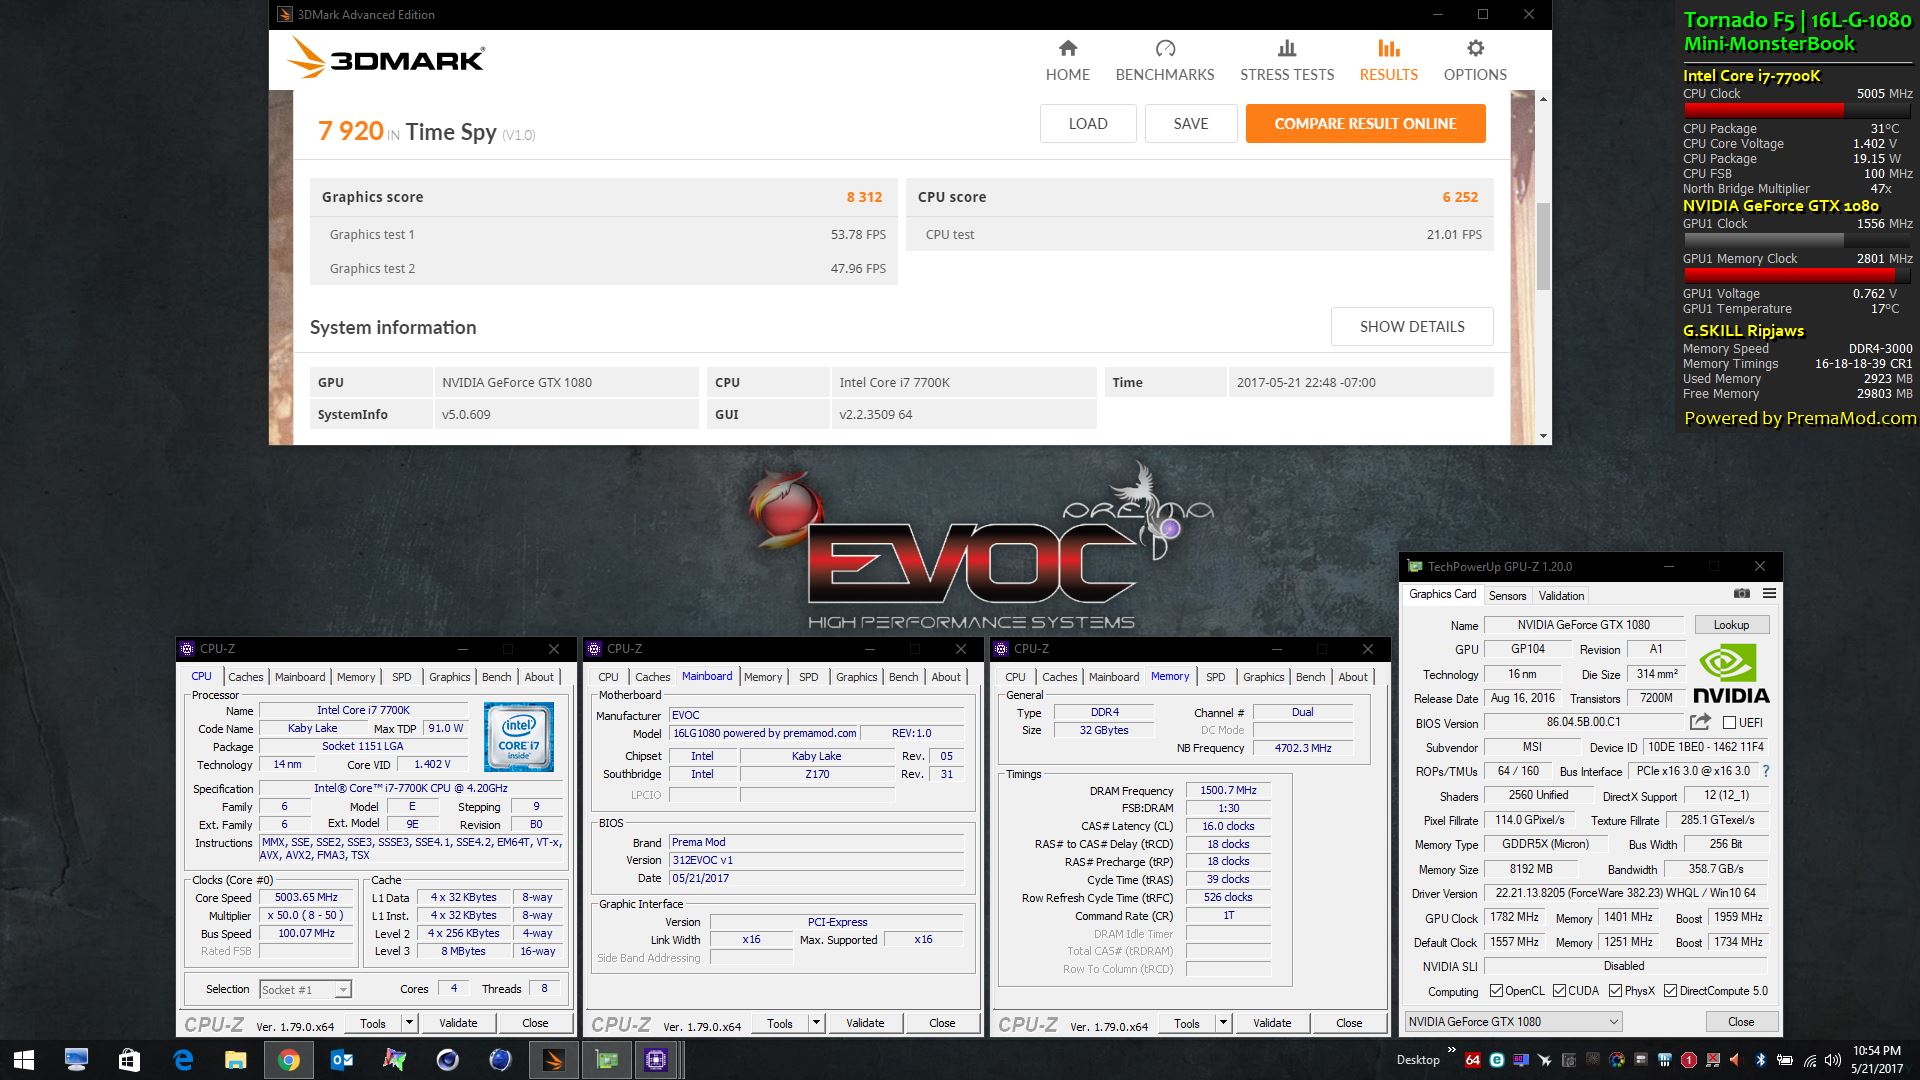Toggle the UEFI checkbox in GPU-Z
The height and width of the screenshot is (1080, 1920).
[x=1730, y=722]
